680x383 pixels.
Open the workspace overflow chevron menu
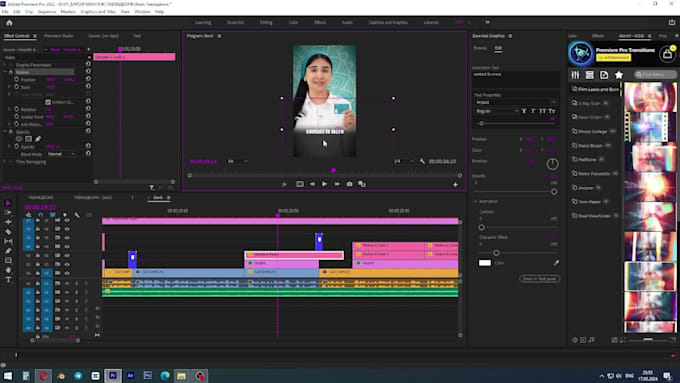point(487,22)
